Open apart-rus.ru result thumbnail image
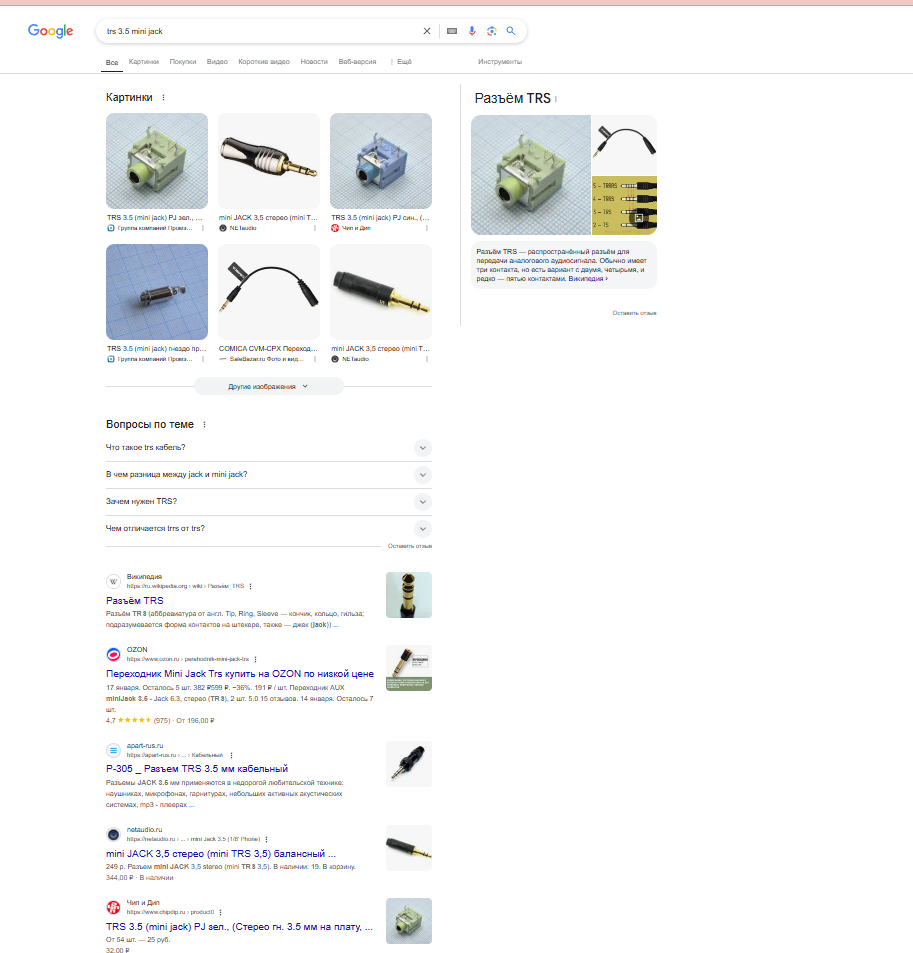 coord(409,764)
